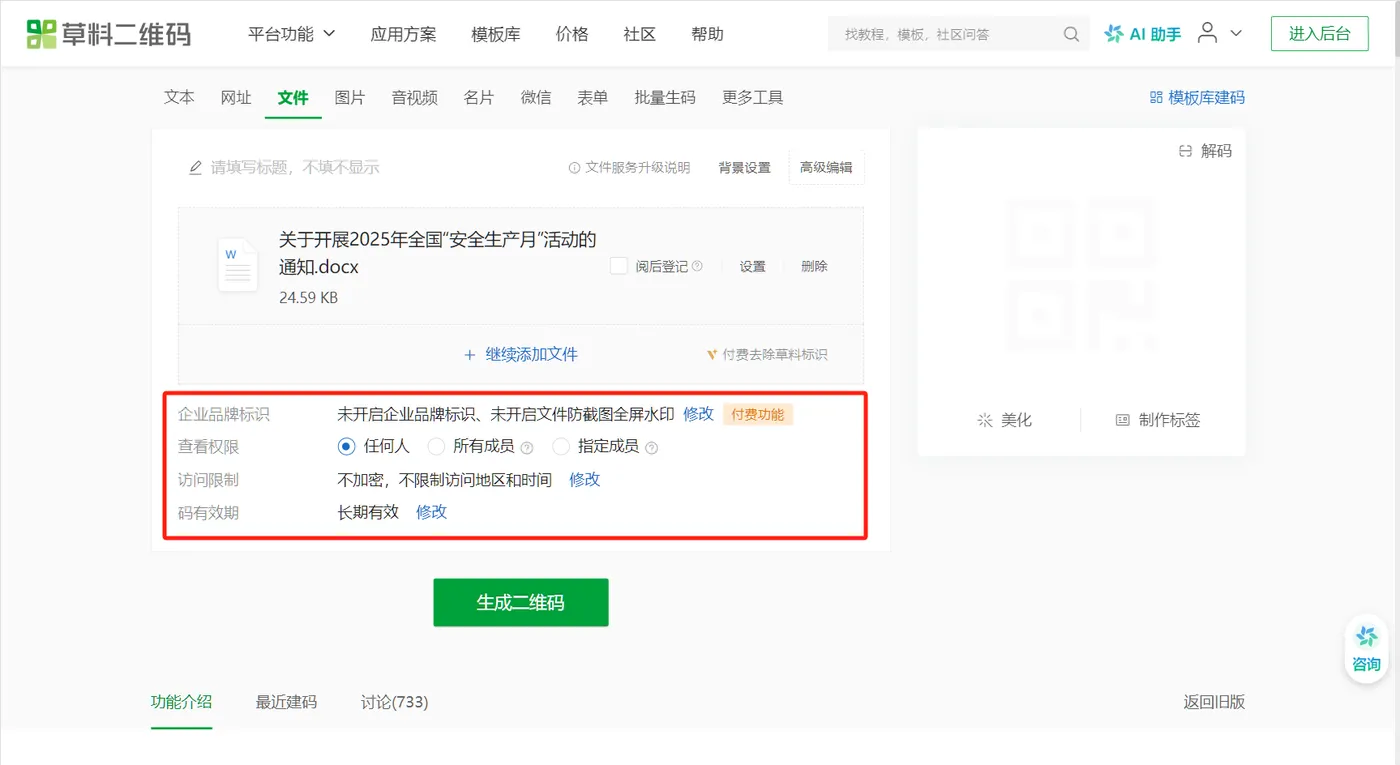Switch to the 图片 tab
The height and width of the screenshot is (765, 1400).
[350, 97]
